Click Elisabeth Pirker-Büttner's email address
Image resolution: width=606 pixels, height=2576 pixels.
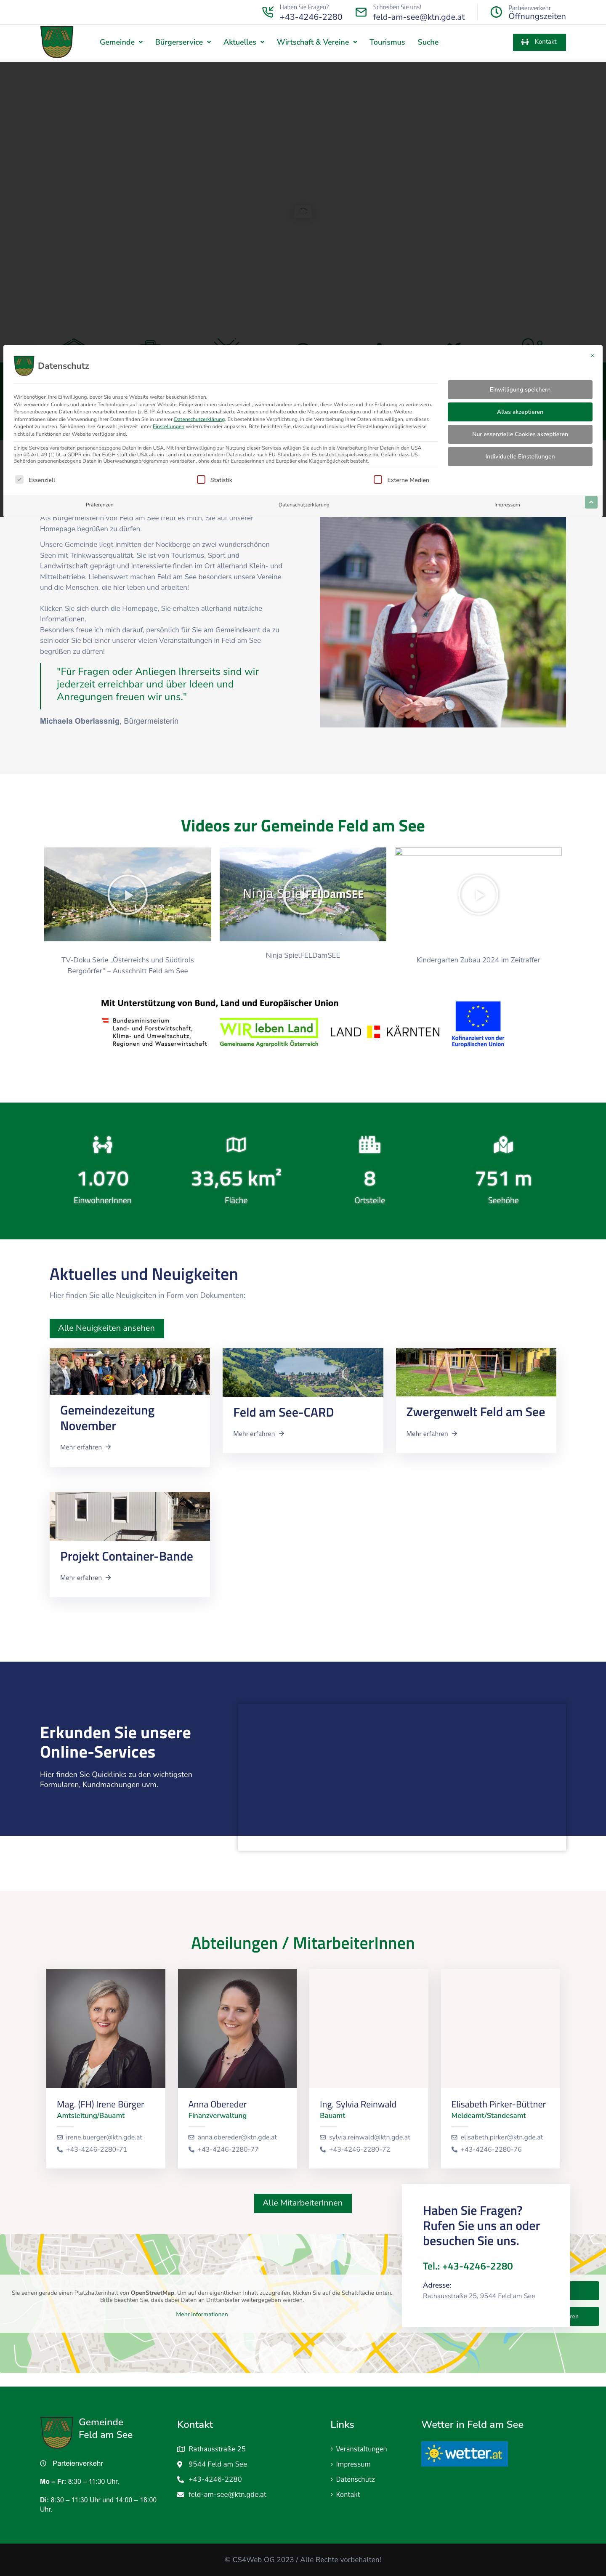[502, 2137]
